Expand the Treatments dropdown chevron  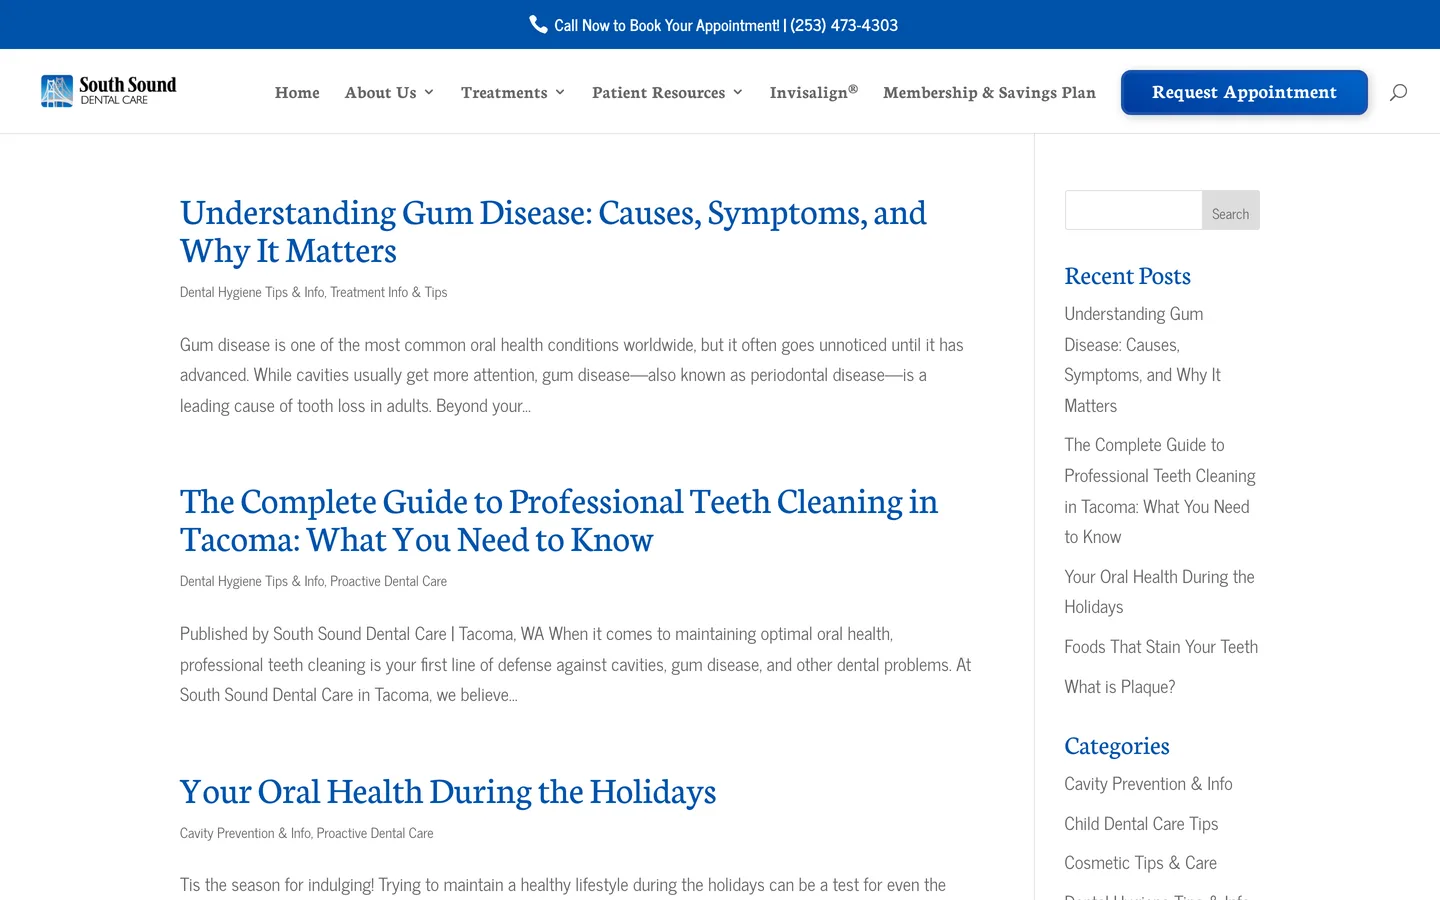pos(560,92)
